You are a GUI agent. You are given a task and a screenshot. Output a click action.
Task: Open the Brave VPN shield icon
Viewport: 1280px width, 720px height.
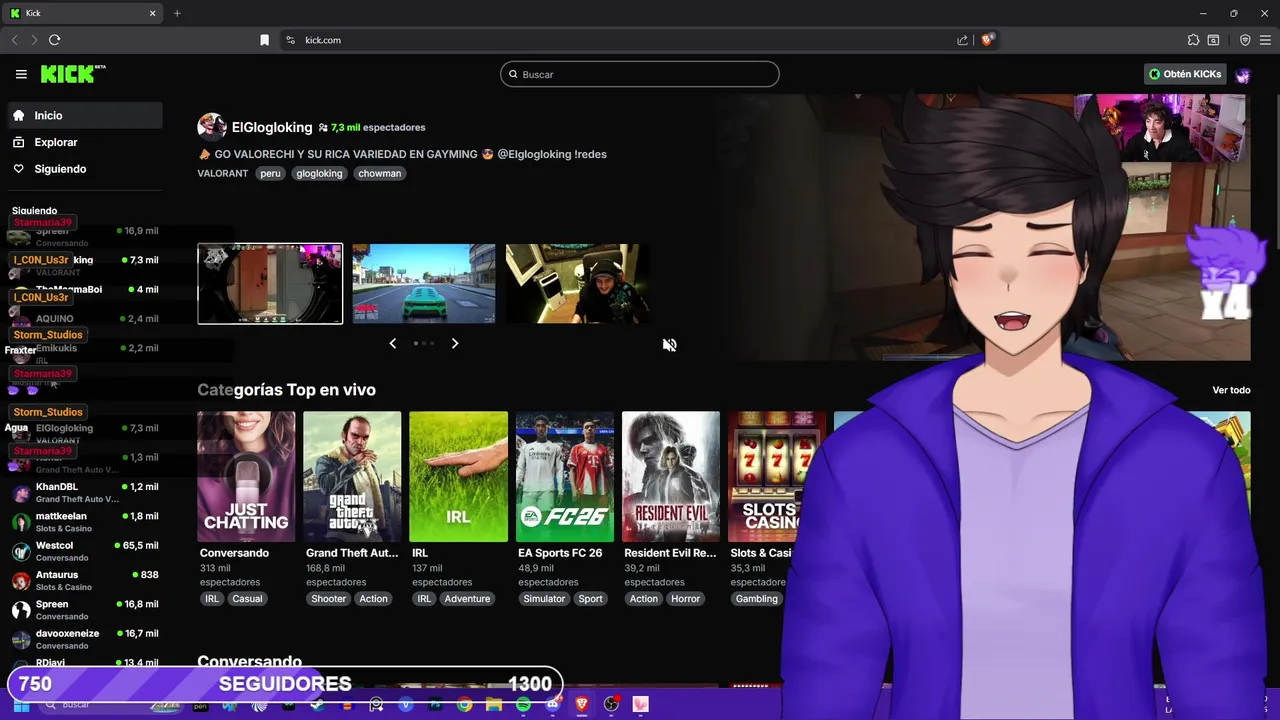click(x=1245, y=40)
